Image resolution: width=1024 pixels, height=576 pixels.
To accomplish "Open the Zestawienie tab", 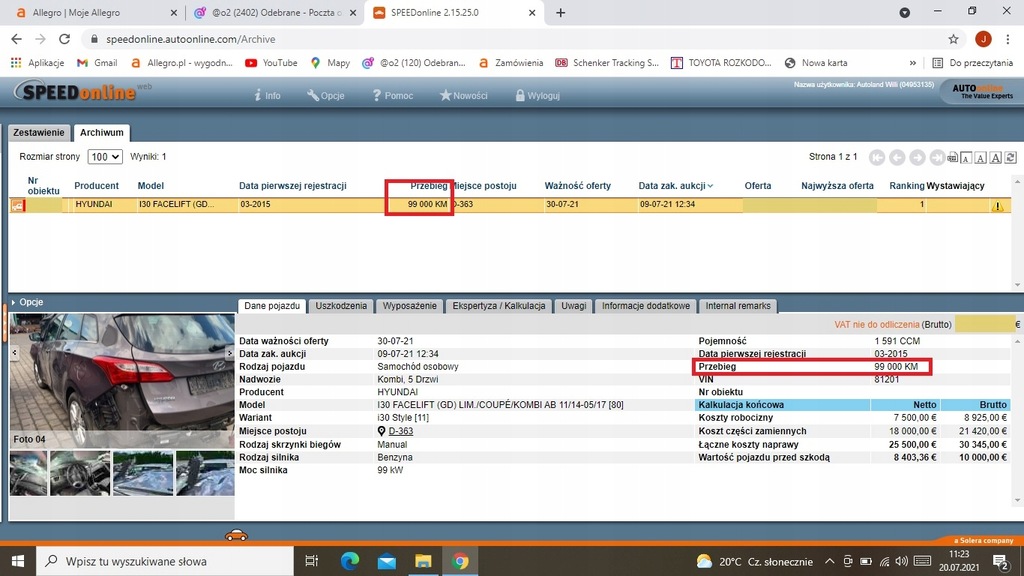I will coord(39,132).
